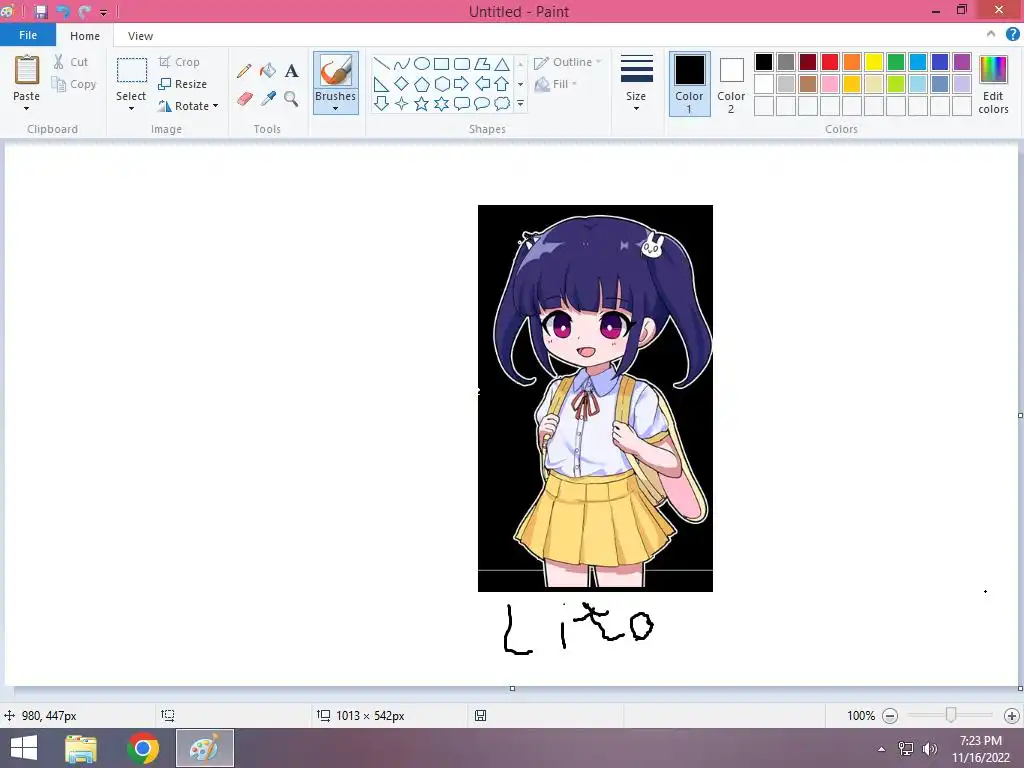Choose the Oval shape

click(x=422, y=64)
